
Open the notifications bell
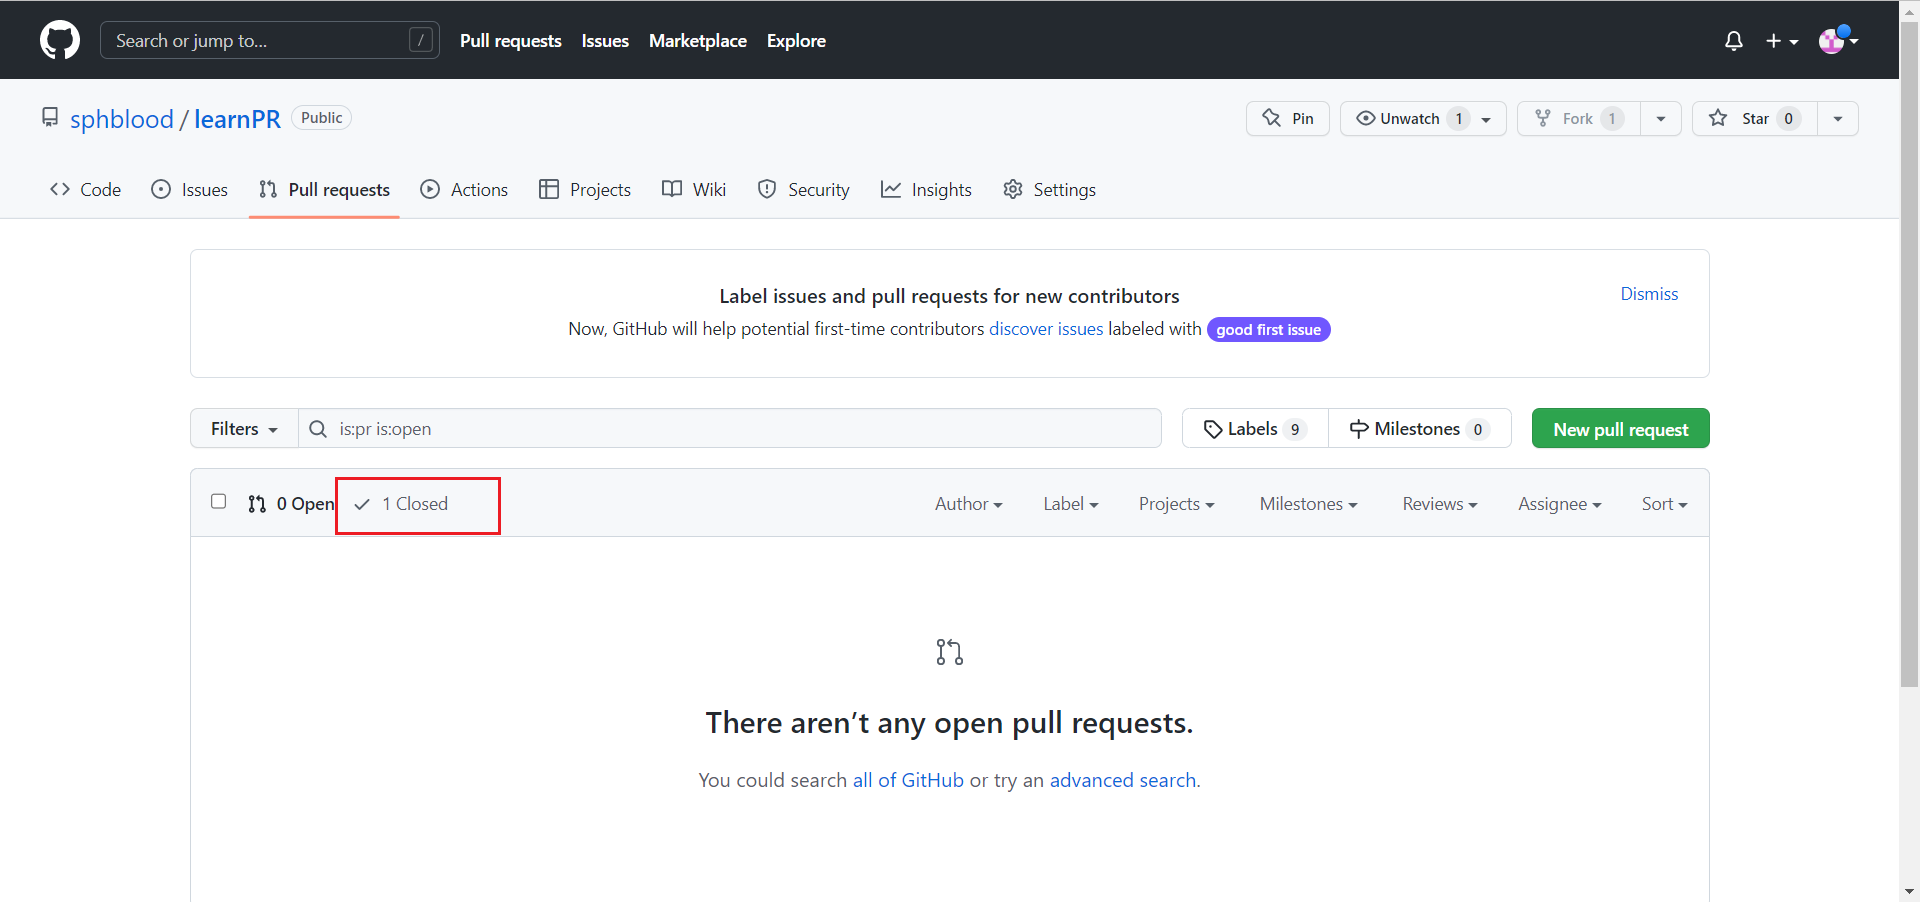pos(1734,41)
